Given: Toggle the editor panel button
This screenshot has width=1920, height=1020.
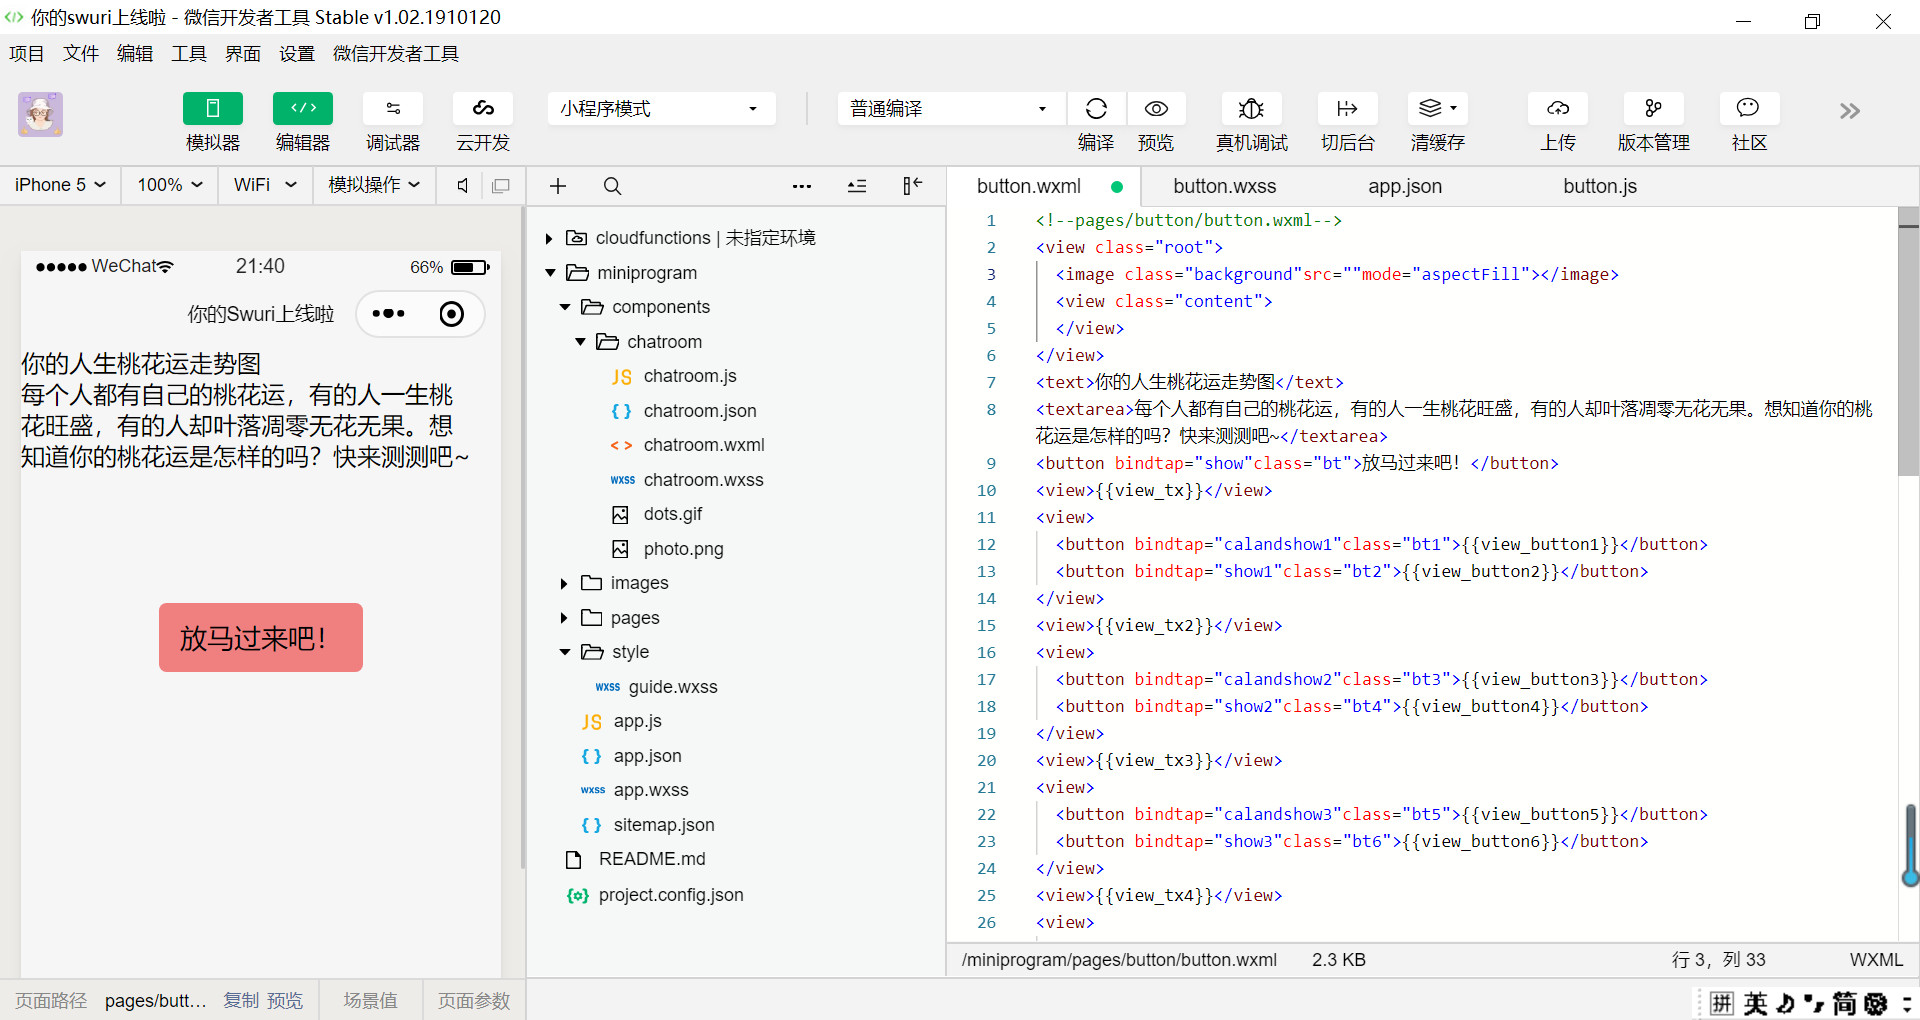Looking at the screenshot, I should tap(303, 109).
